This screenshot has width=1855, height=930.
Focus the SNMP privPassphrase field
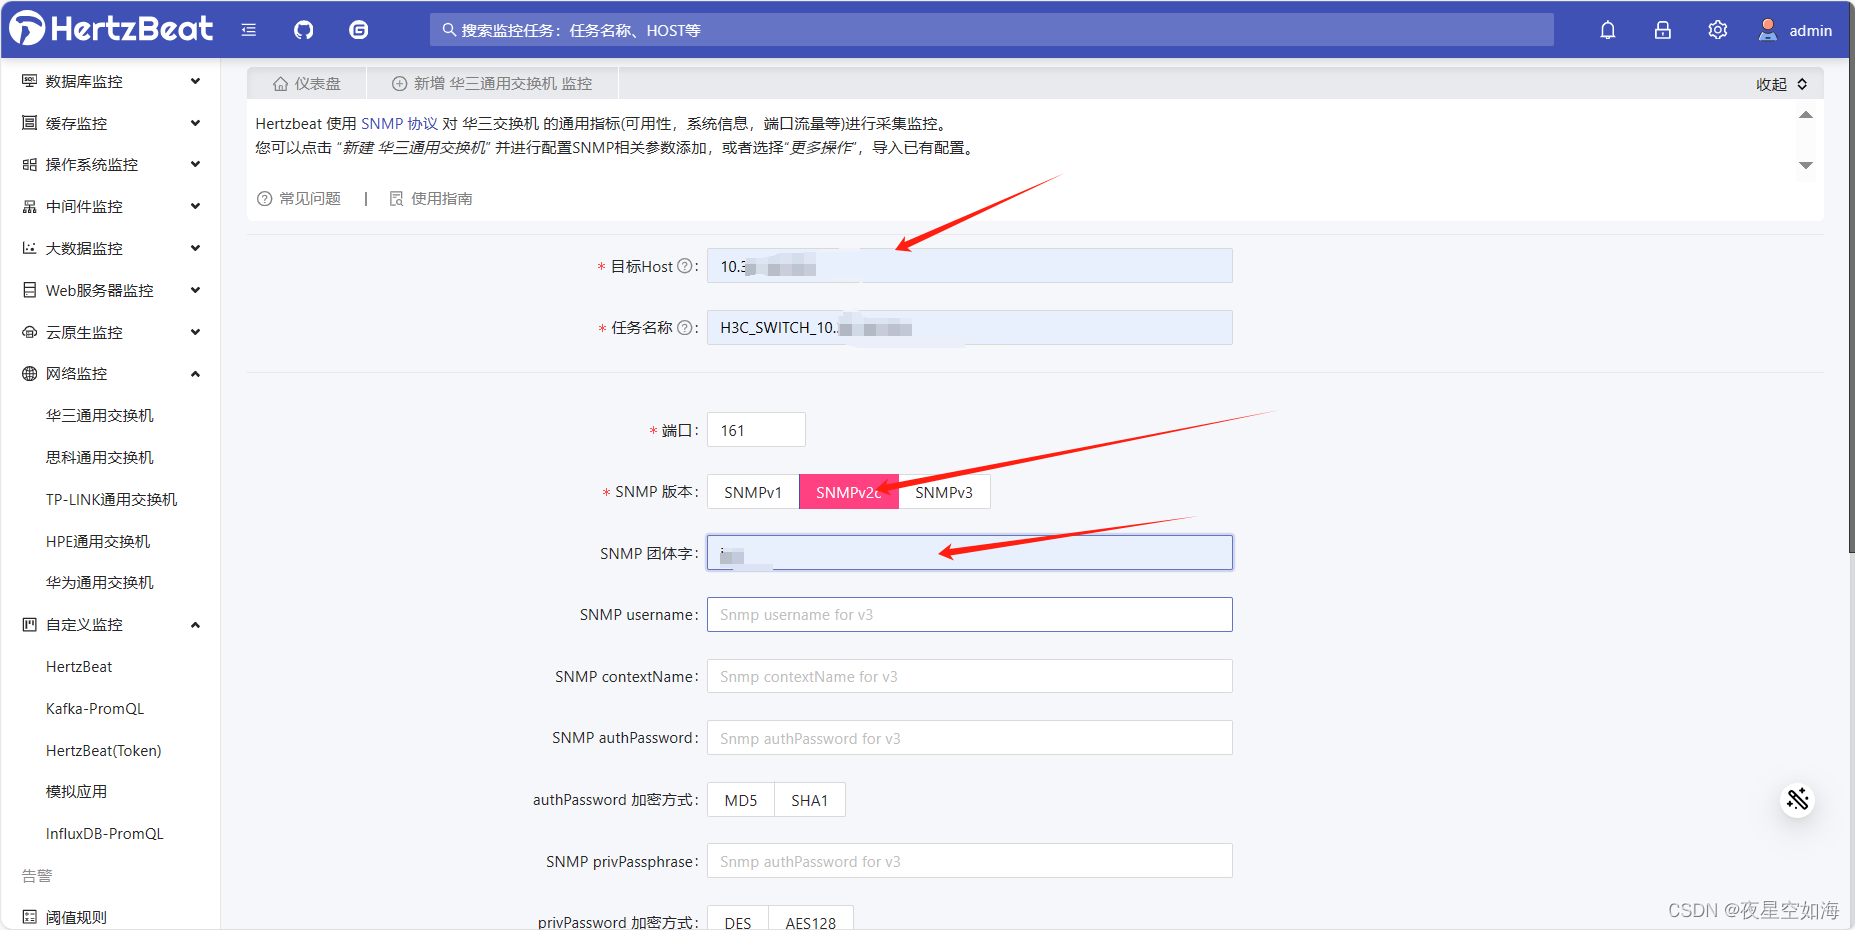970,861
